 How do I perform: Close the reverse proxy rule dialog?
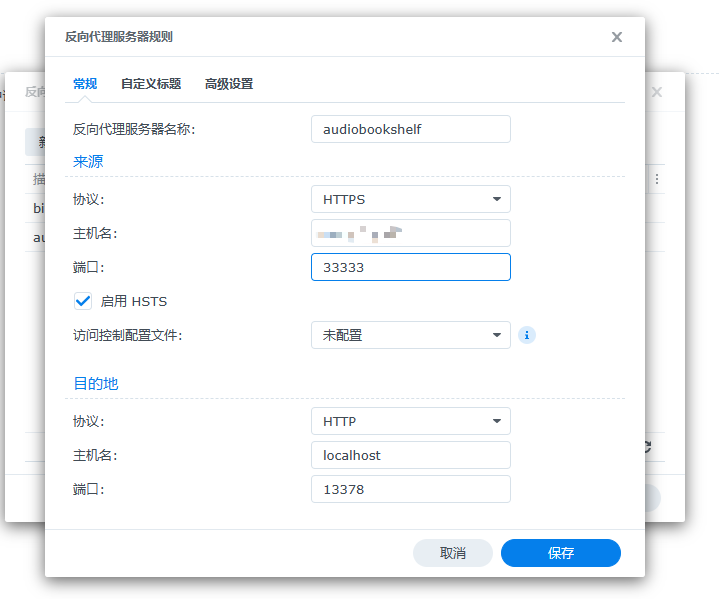[x=617, y=37]
